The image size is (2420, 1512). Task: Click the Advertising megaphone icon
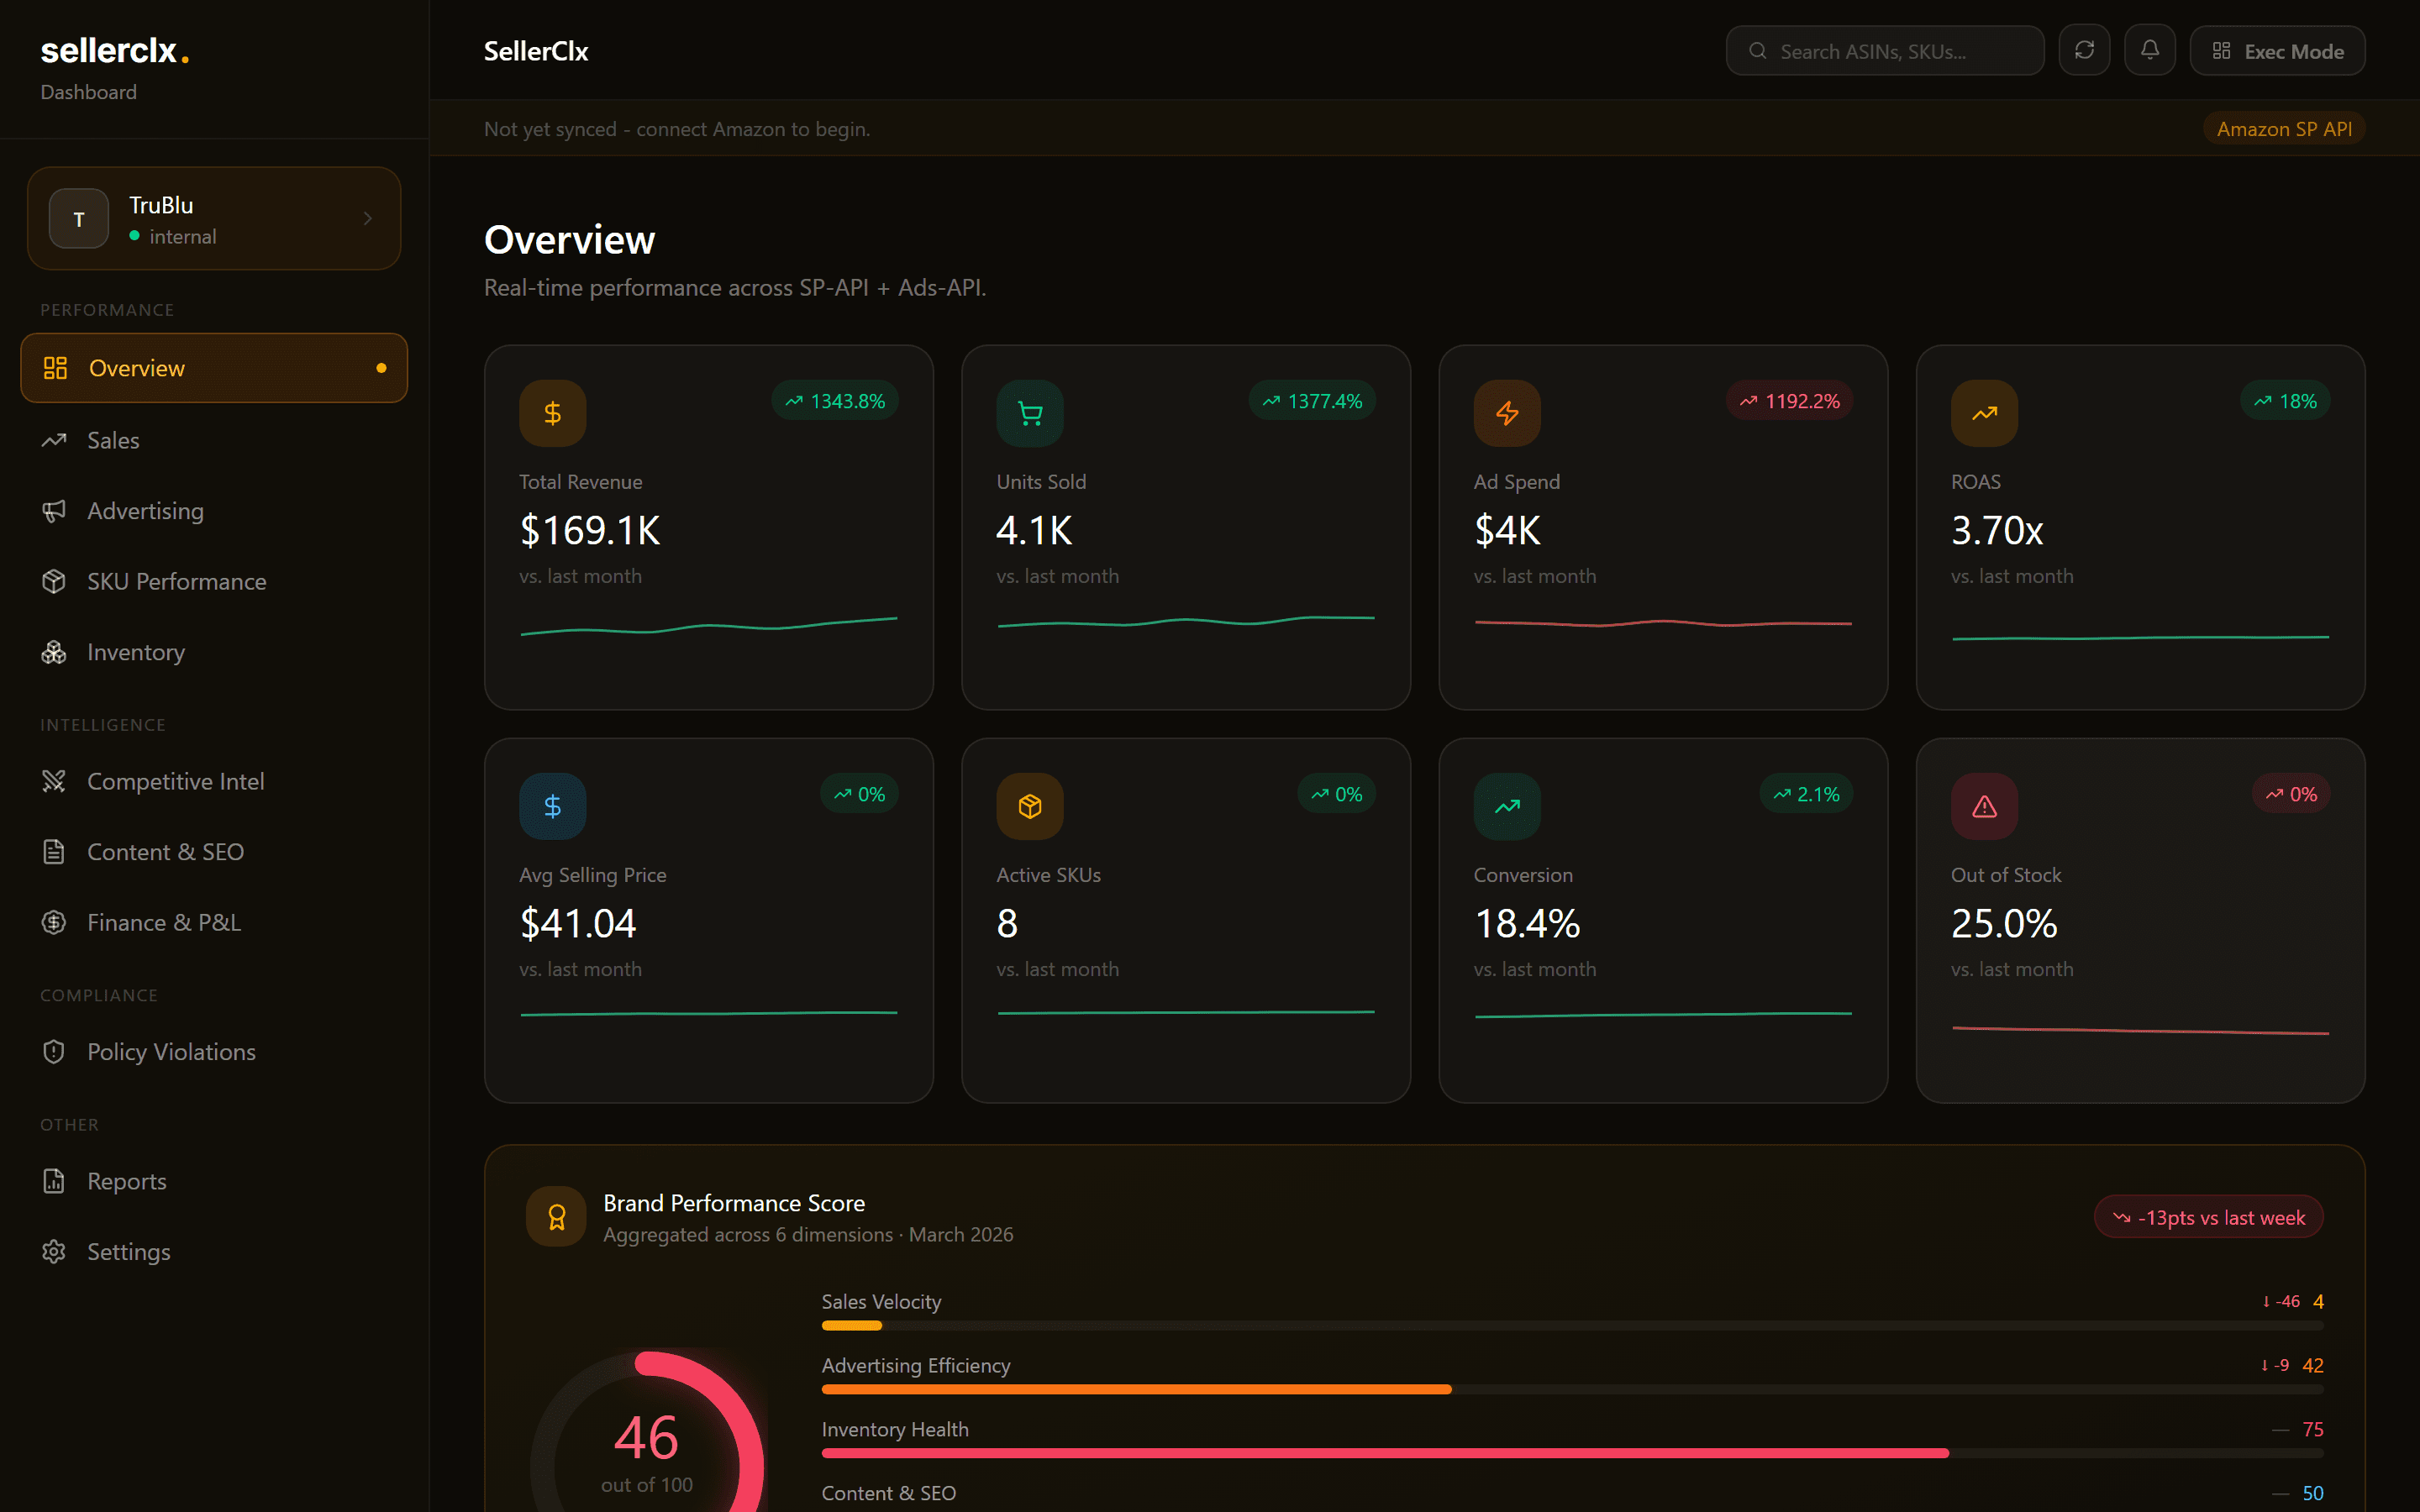click(x=54, y=511)
